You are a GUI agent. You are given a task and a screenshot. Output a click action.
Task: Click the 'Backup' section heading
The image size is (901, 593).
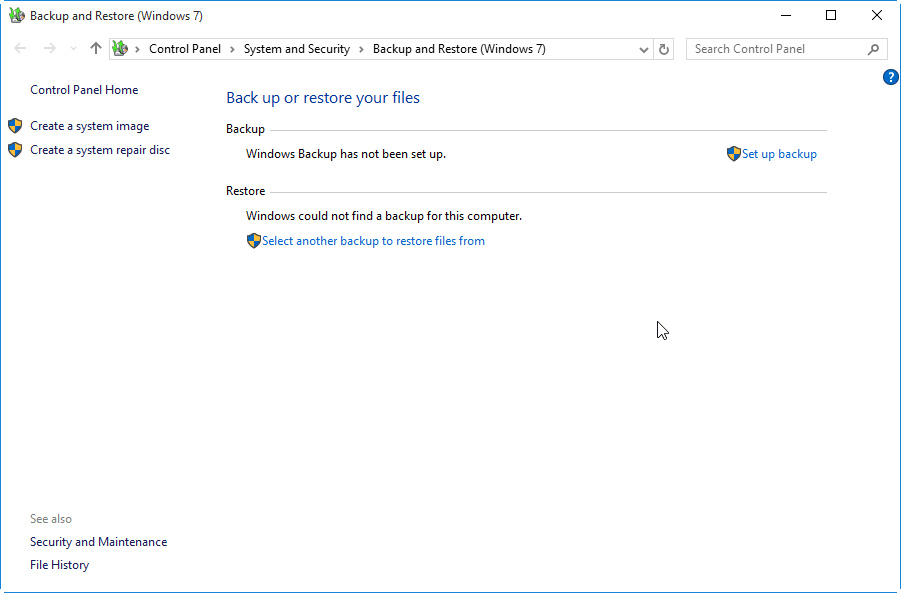(245, 129)
